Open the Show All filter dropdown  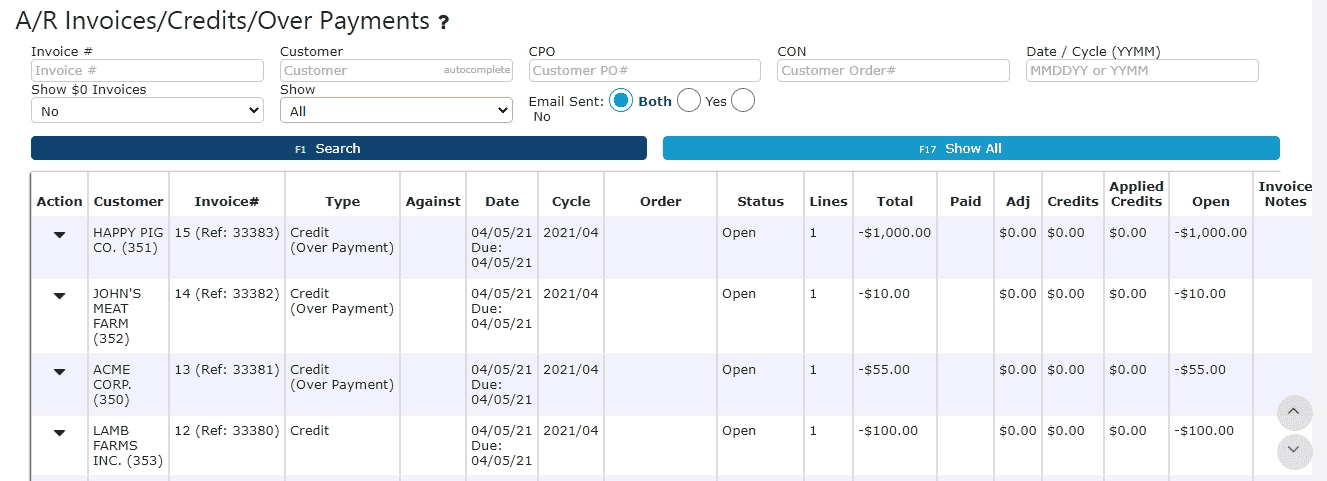[x=396, y=111]
